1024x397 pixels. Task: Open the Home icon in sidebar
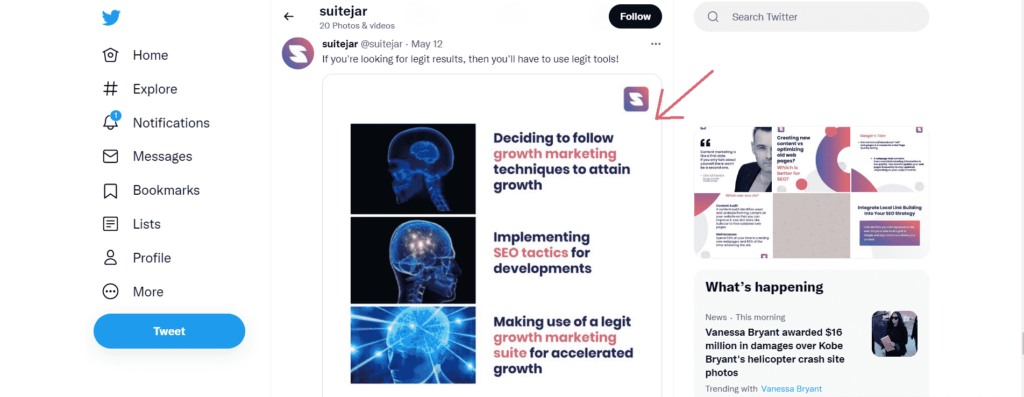110,55
